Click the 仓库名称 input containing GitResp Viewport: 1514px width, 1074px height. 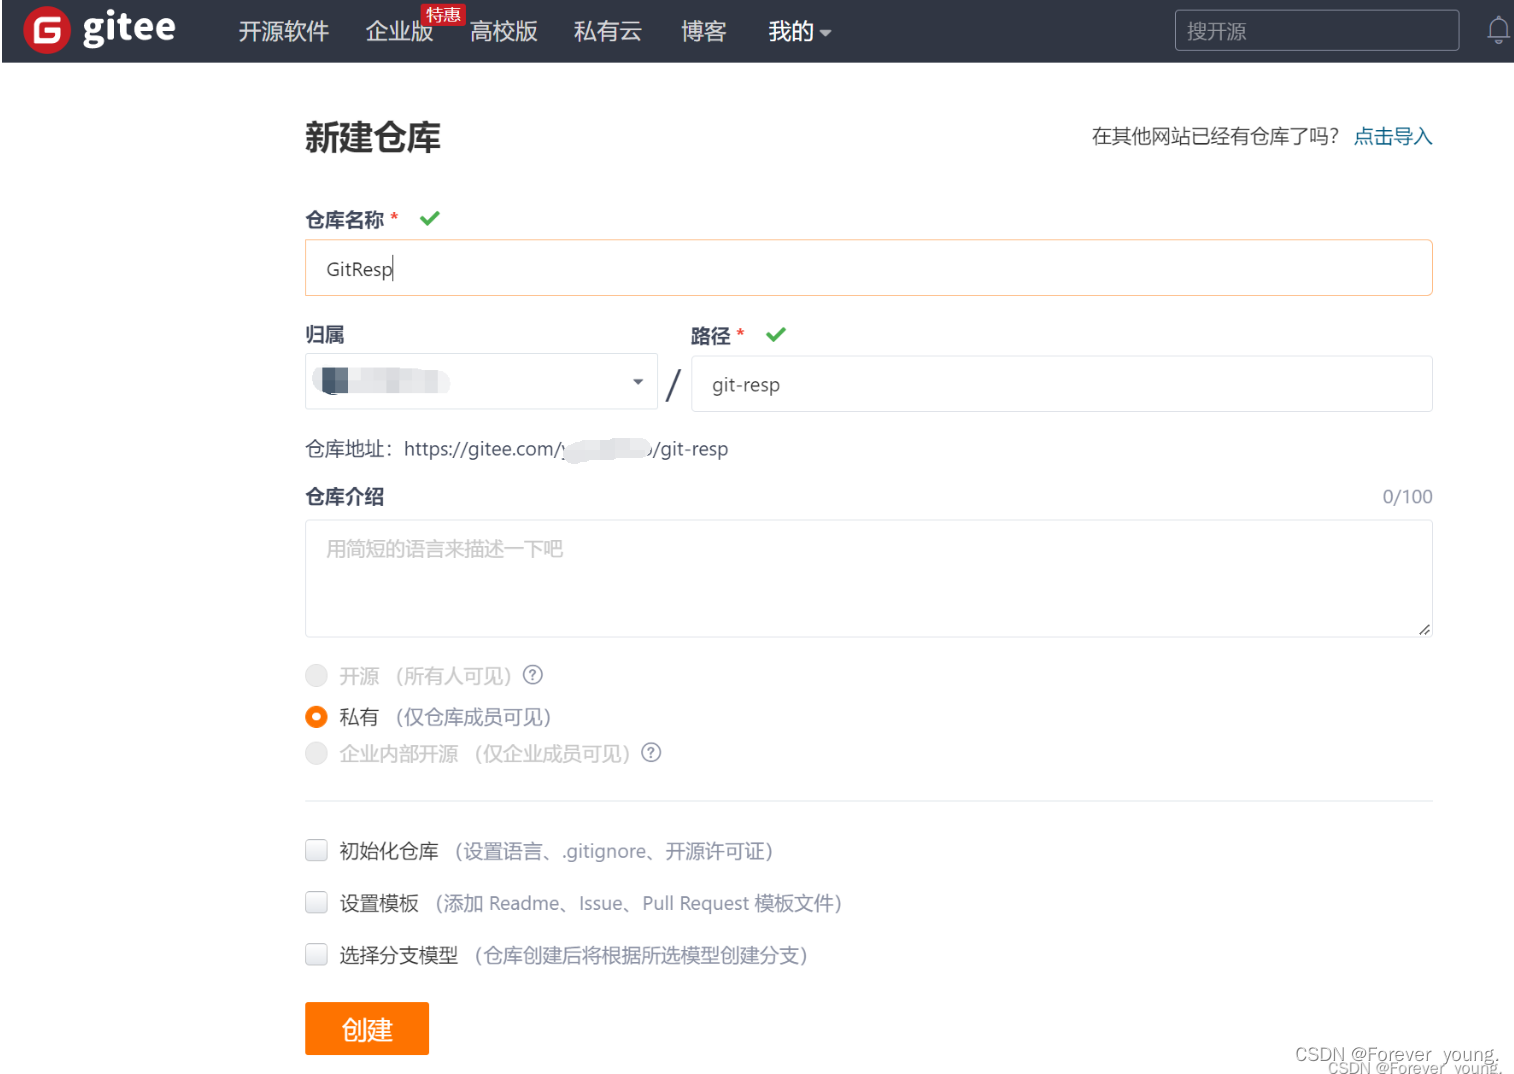point(868,268)
